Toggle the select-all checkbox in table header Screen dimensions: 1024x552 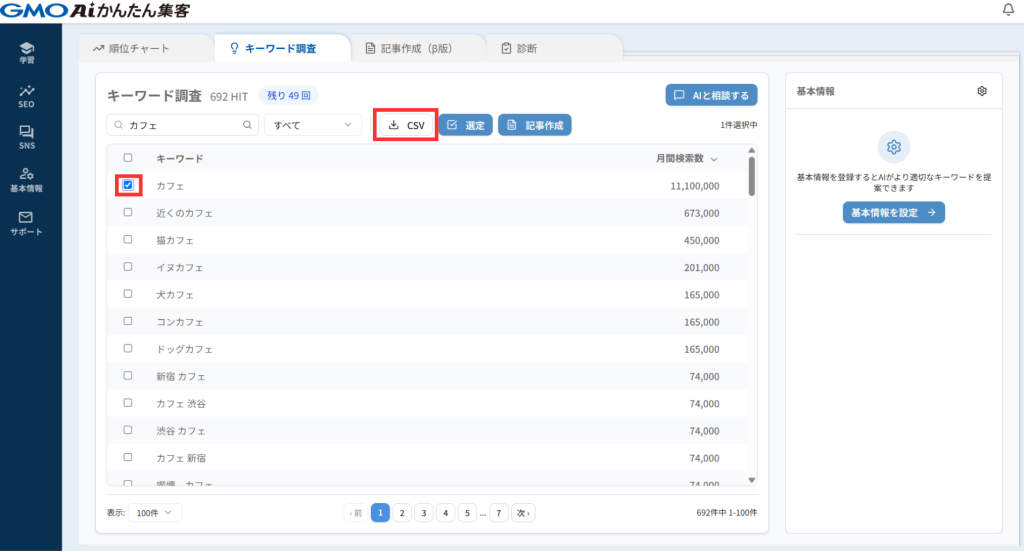tap(128, 158)
